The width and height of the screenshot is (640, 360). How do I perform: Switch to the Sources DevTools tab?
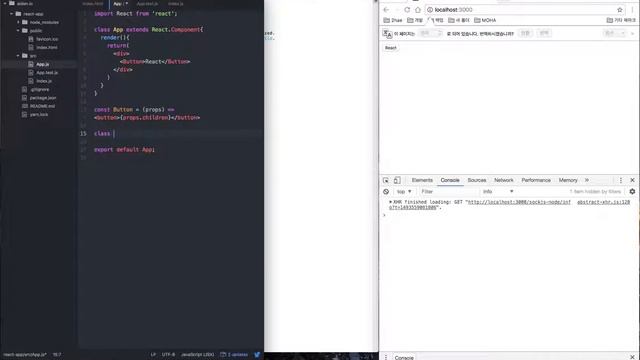coord(477,180)
